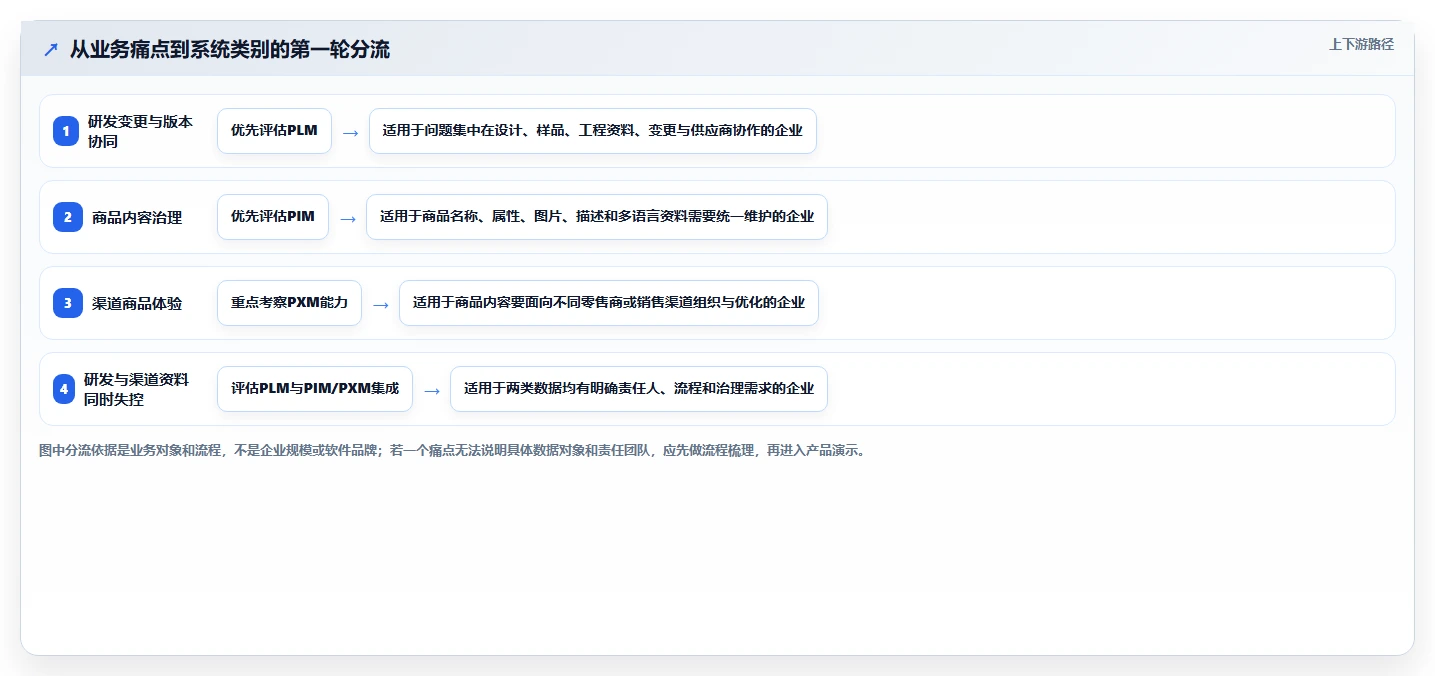Click the number 4 badge

click(x=64, y=389)
